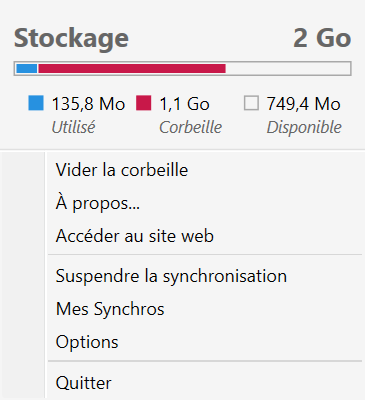Click the 135,8 Mo used value
Image resolution: width=365 pixels, height=400 pixels.
[x=88, y=104]
